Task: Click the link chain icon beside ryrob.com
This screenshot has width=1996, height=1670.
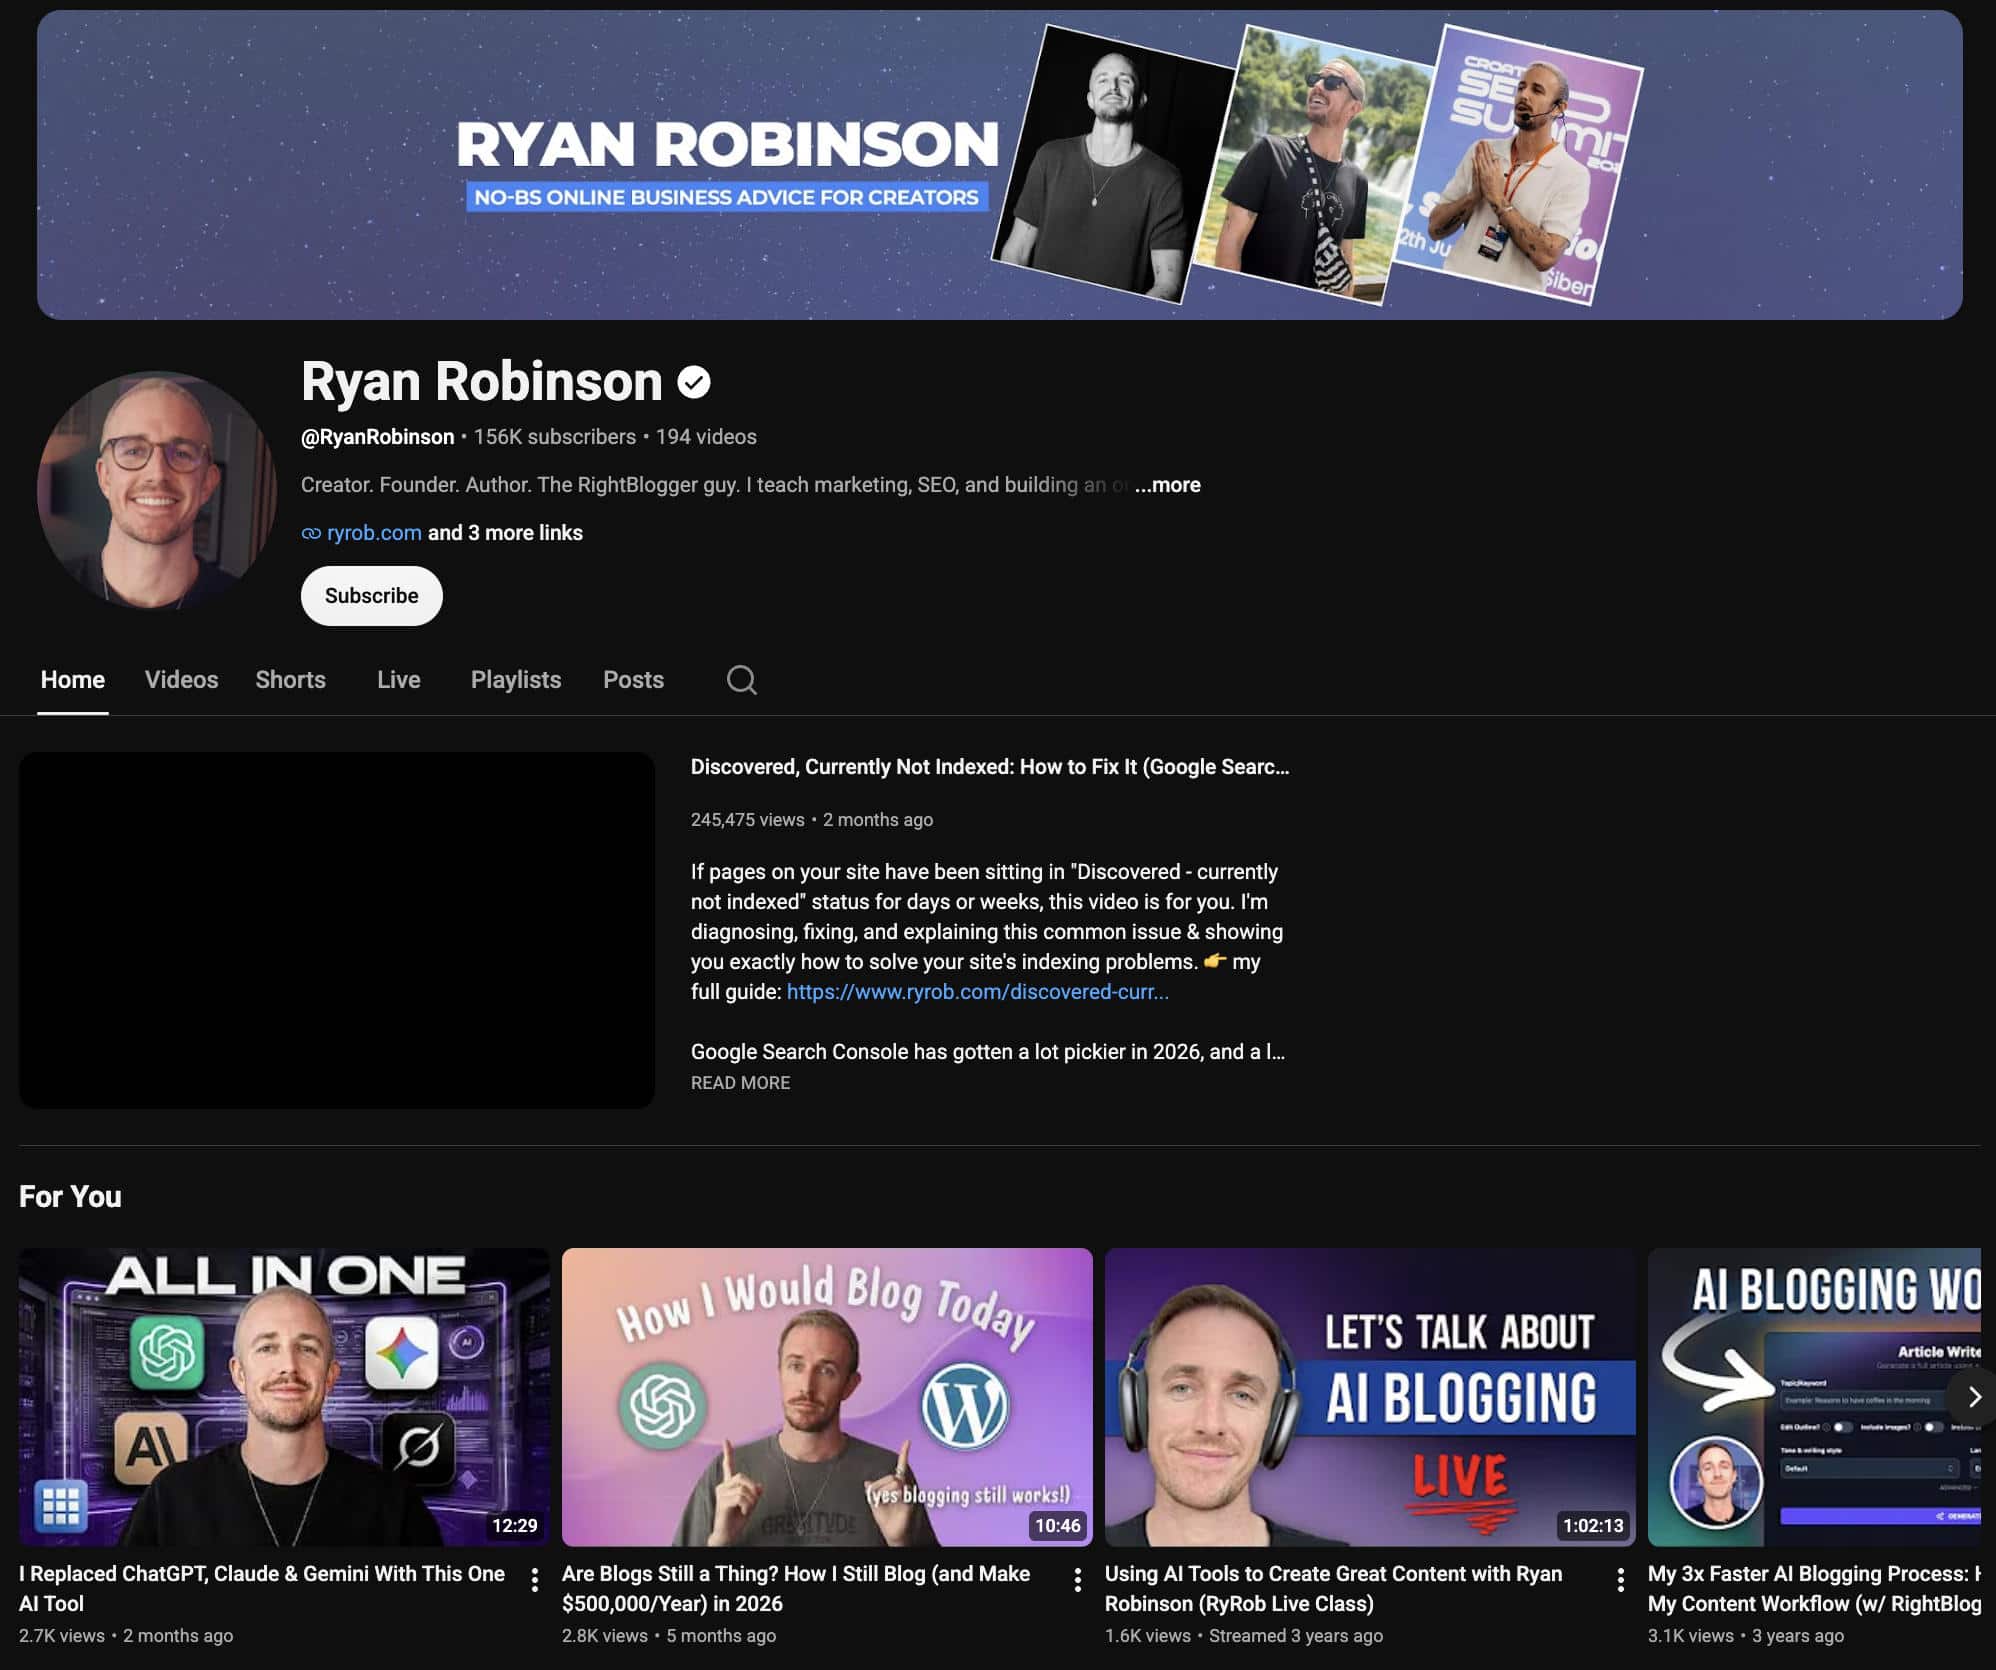Action: (x=311, y=534)
